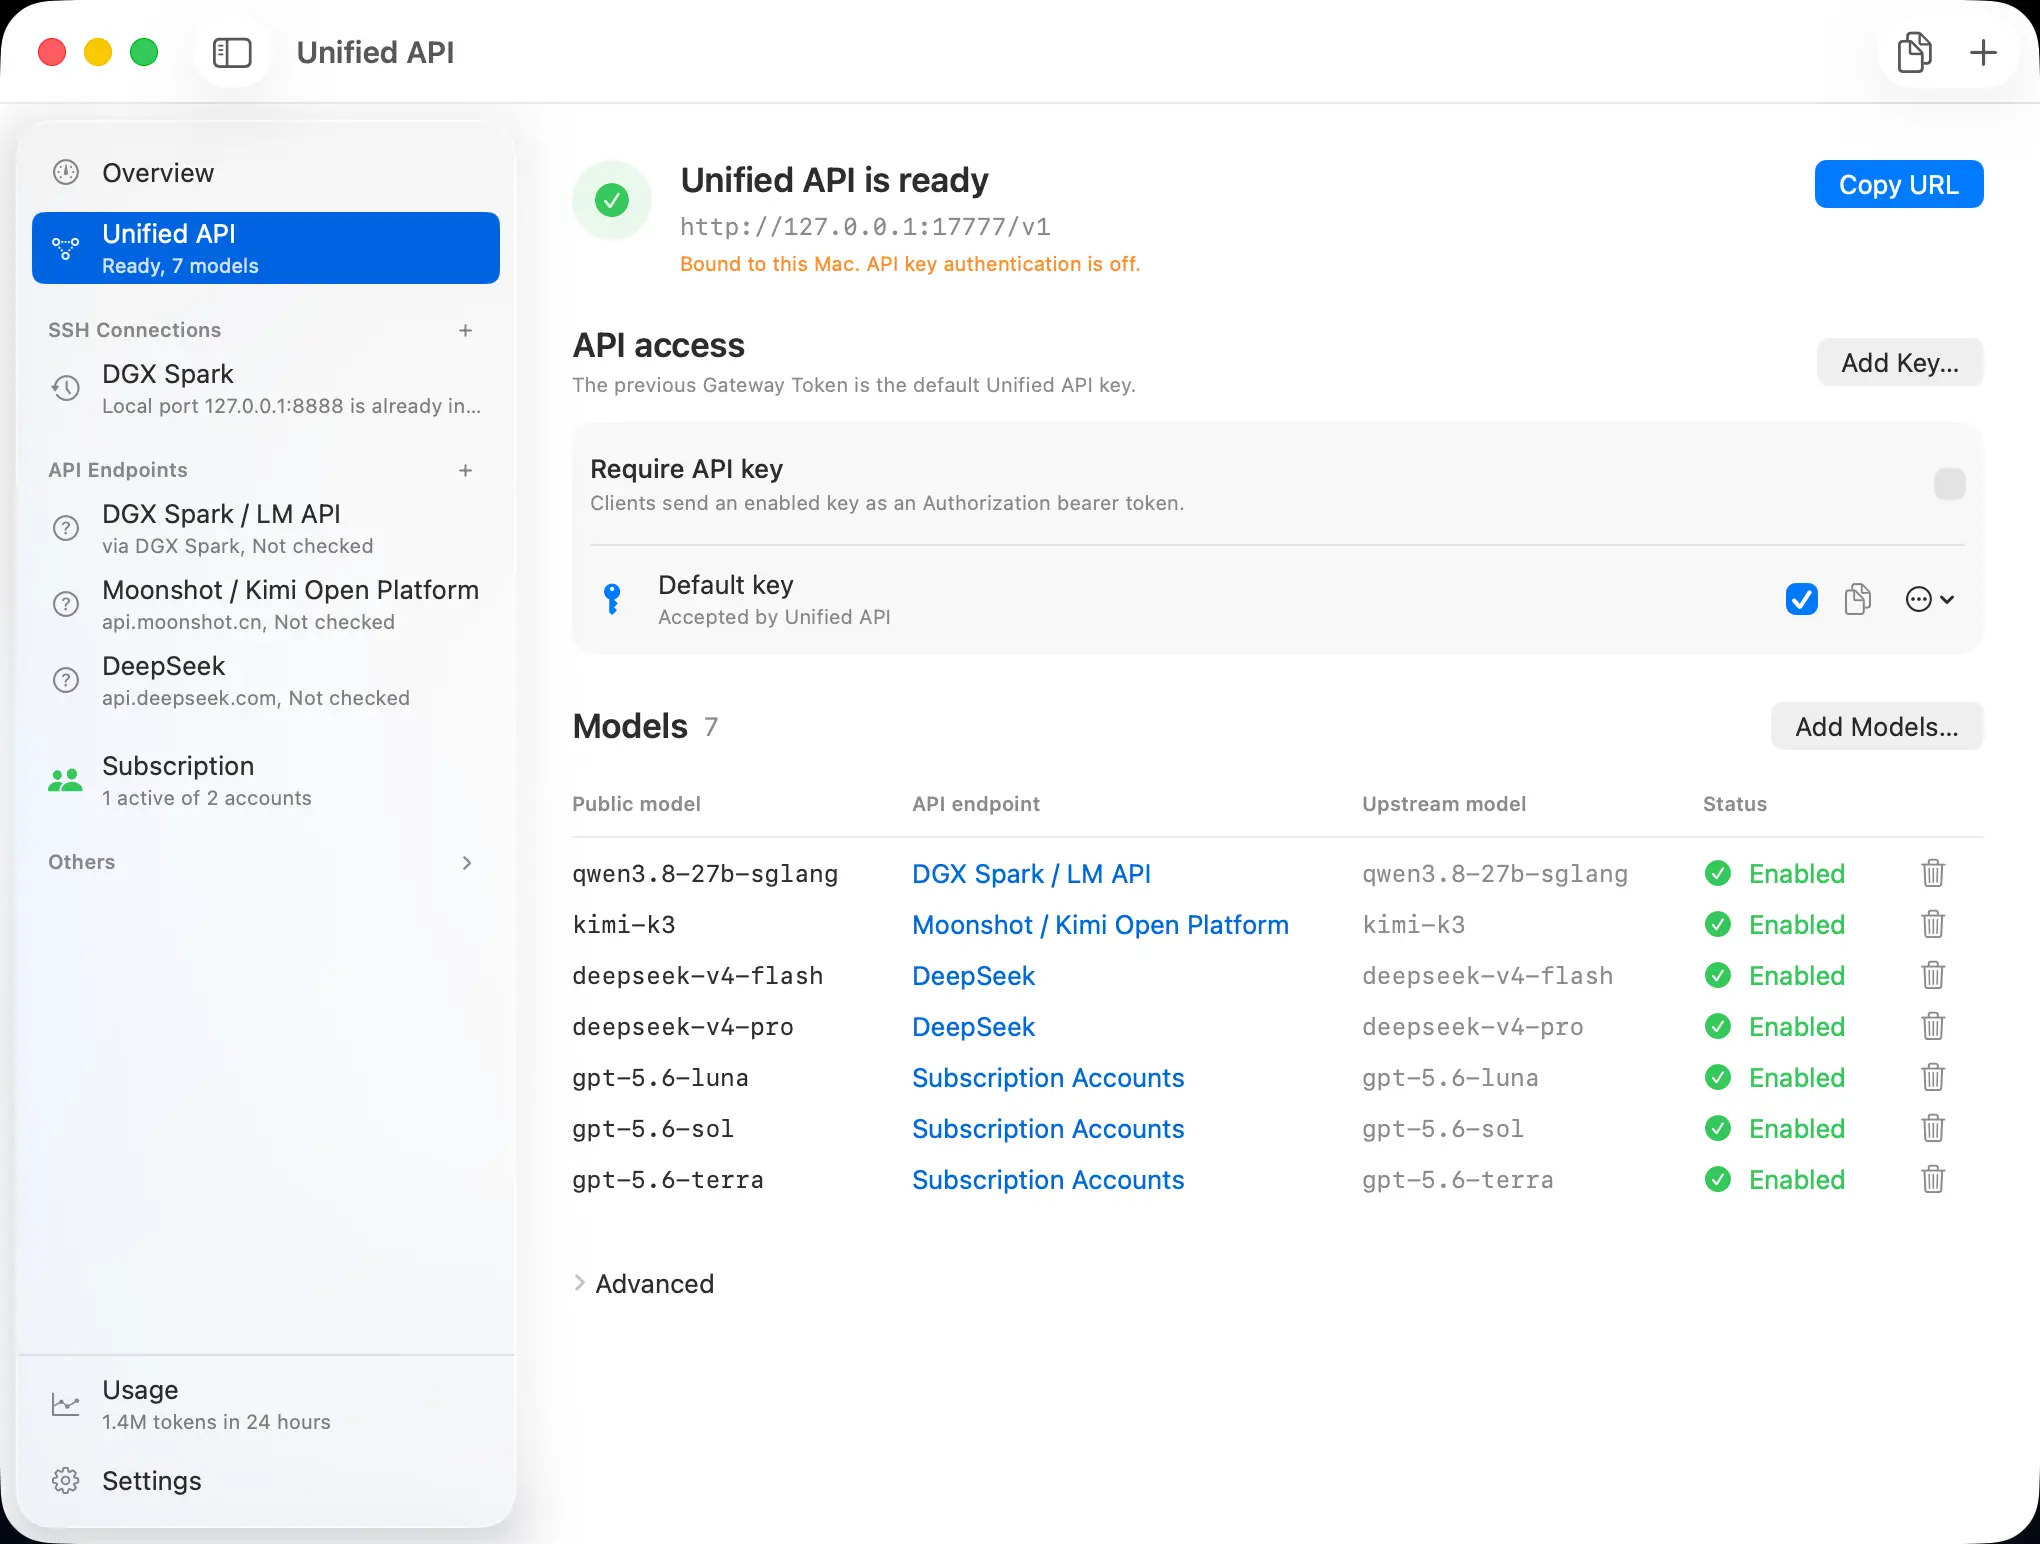Click the DGX Spark history clock icon

click(x=66, y=388)
